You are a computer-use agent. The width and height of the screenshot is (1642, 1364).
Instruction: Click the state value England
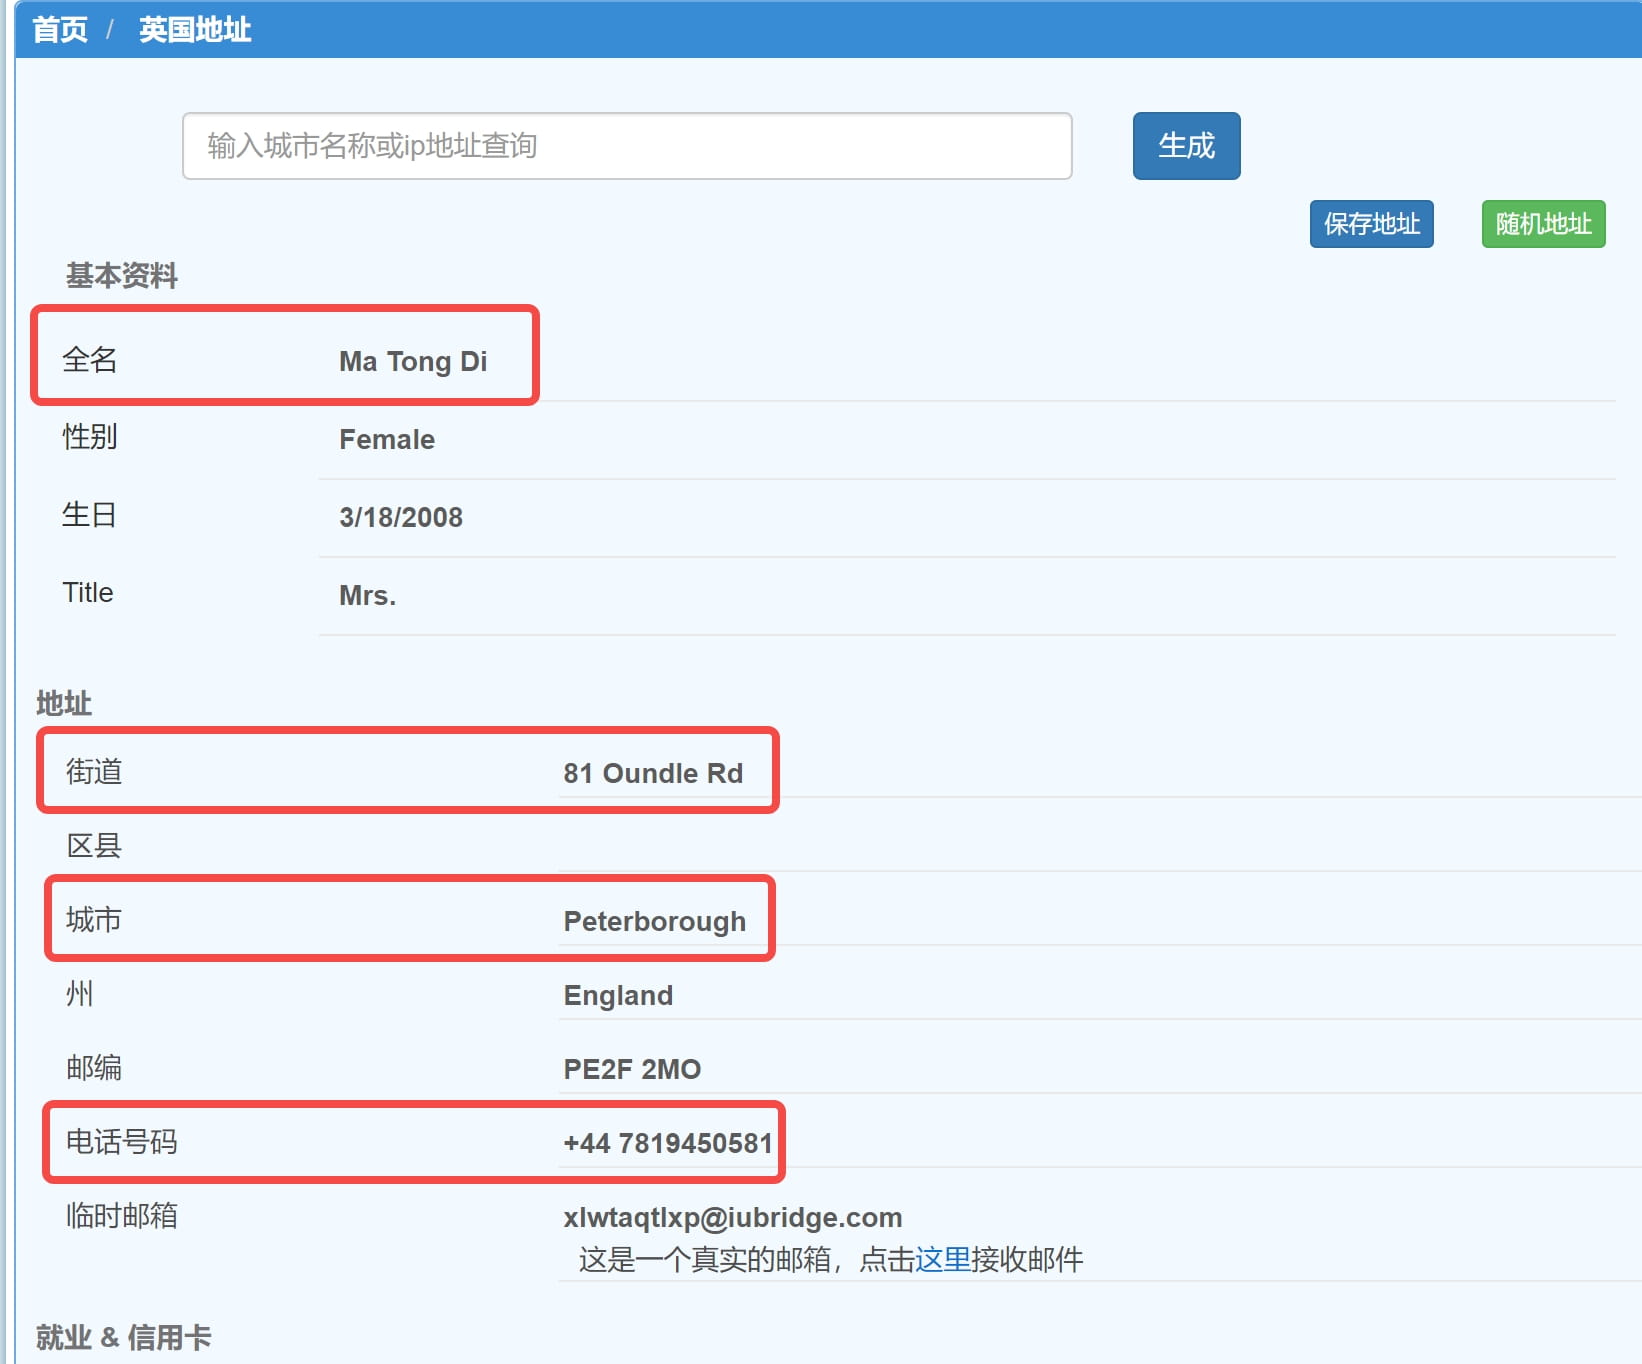[x=618, y=995]
